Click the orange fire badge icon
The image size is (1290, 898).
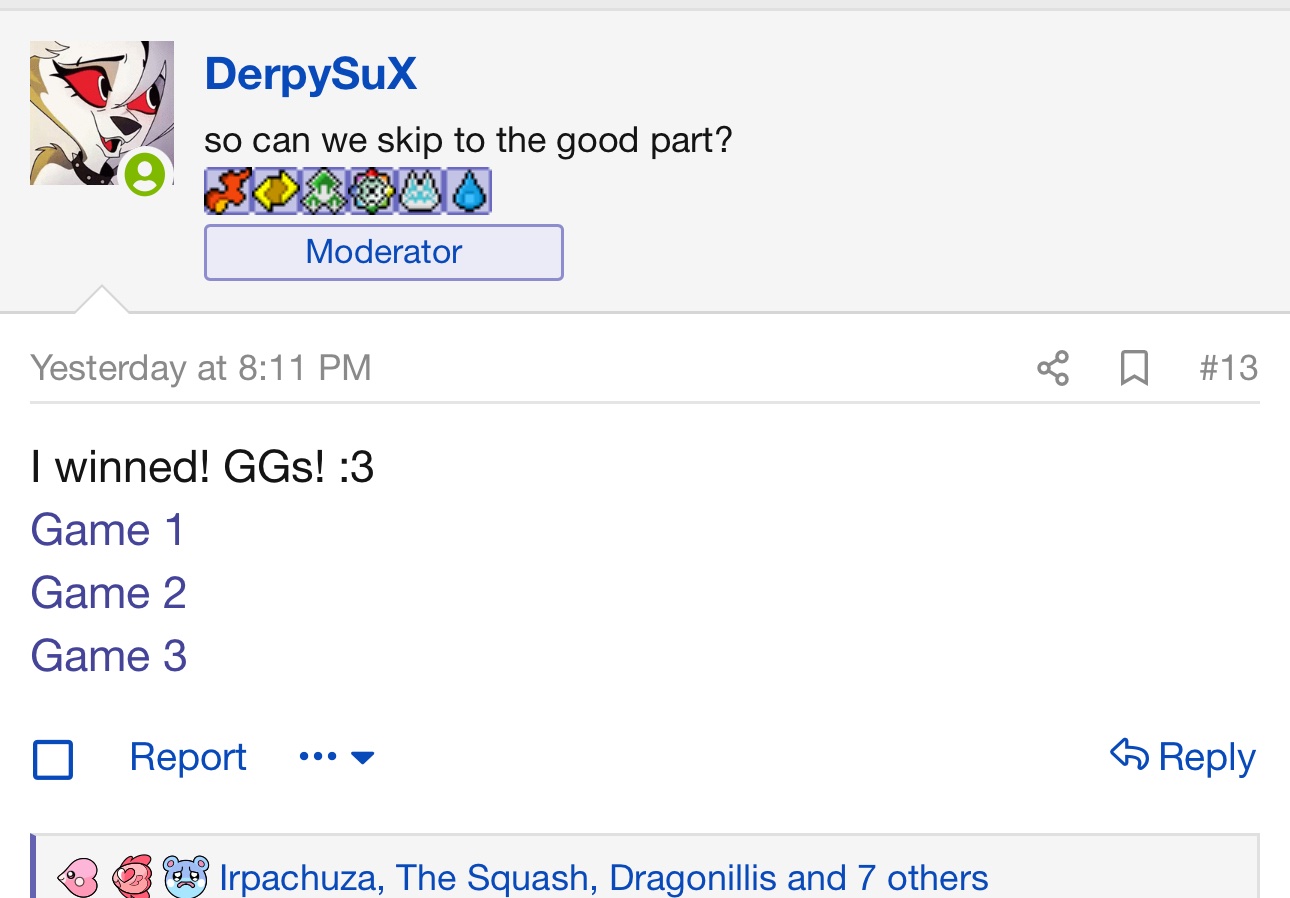[x=228, y=191]
